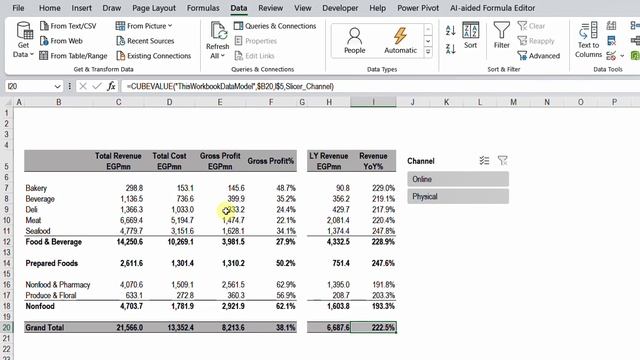Expand the Name Box dropdown
This screenshot has width=640, height=360.
(57, 87)
